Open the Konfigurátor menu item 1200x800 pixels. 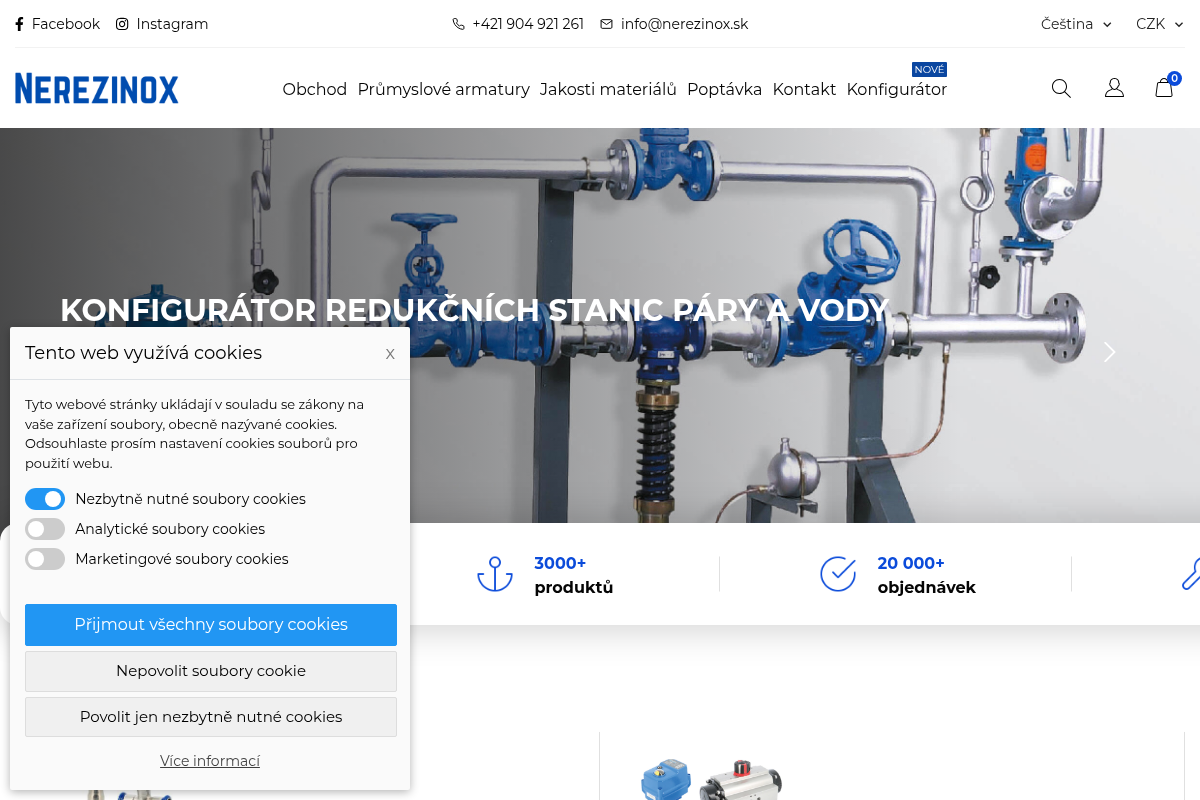(897, 89)
